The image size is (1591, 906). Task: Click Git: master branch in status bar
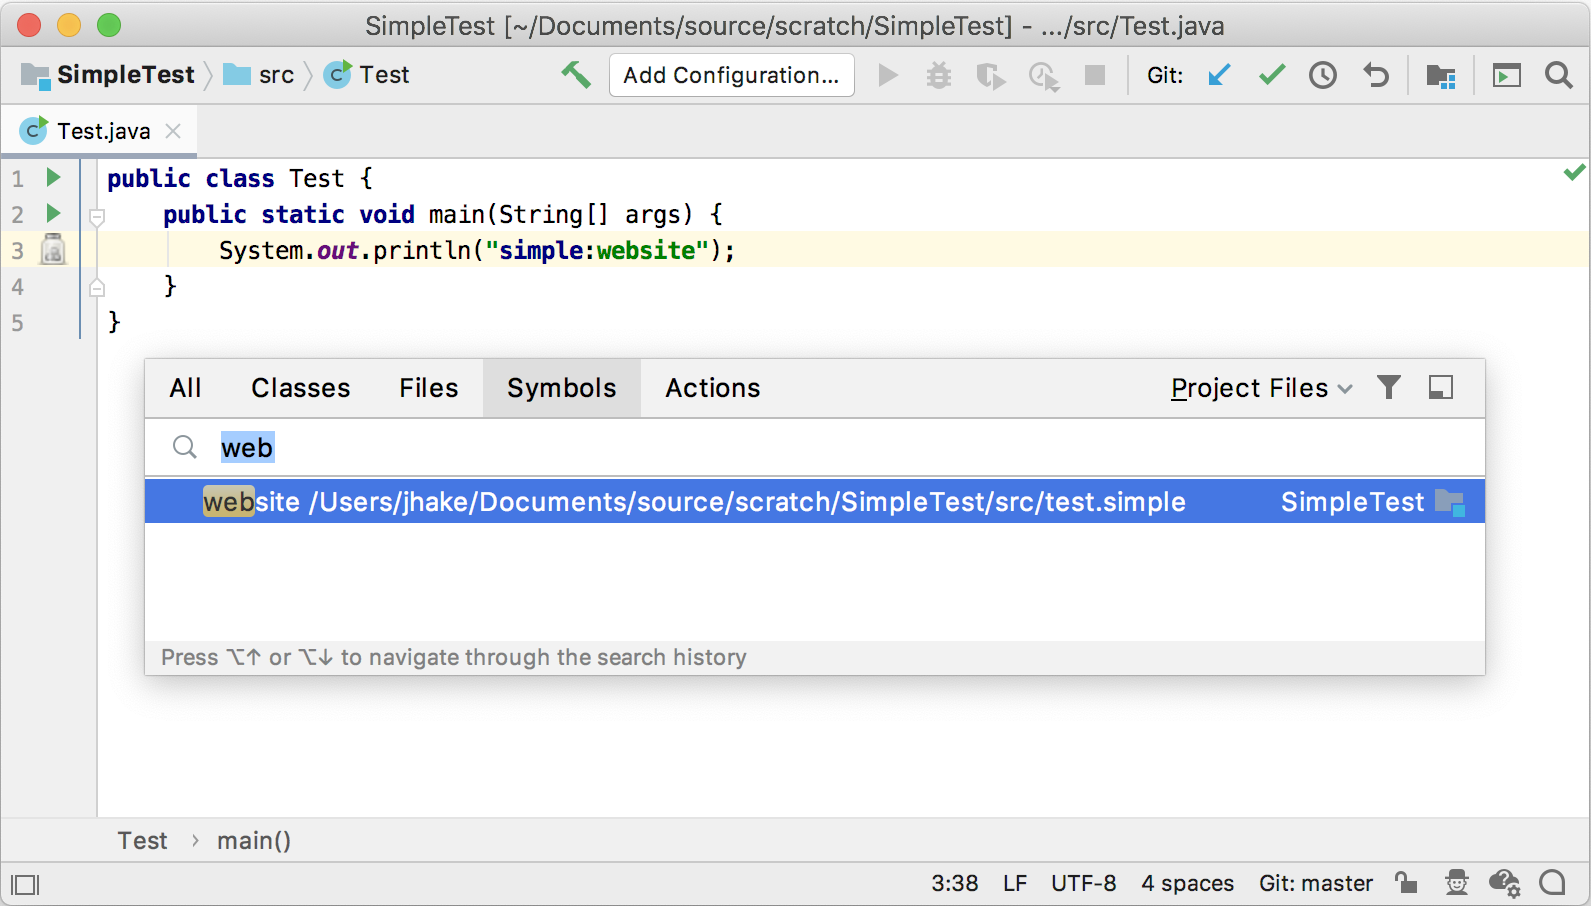click(1315, 884)
